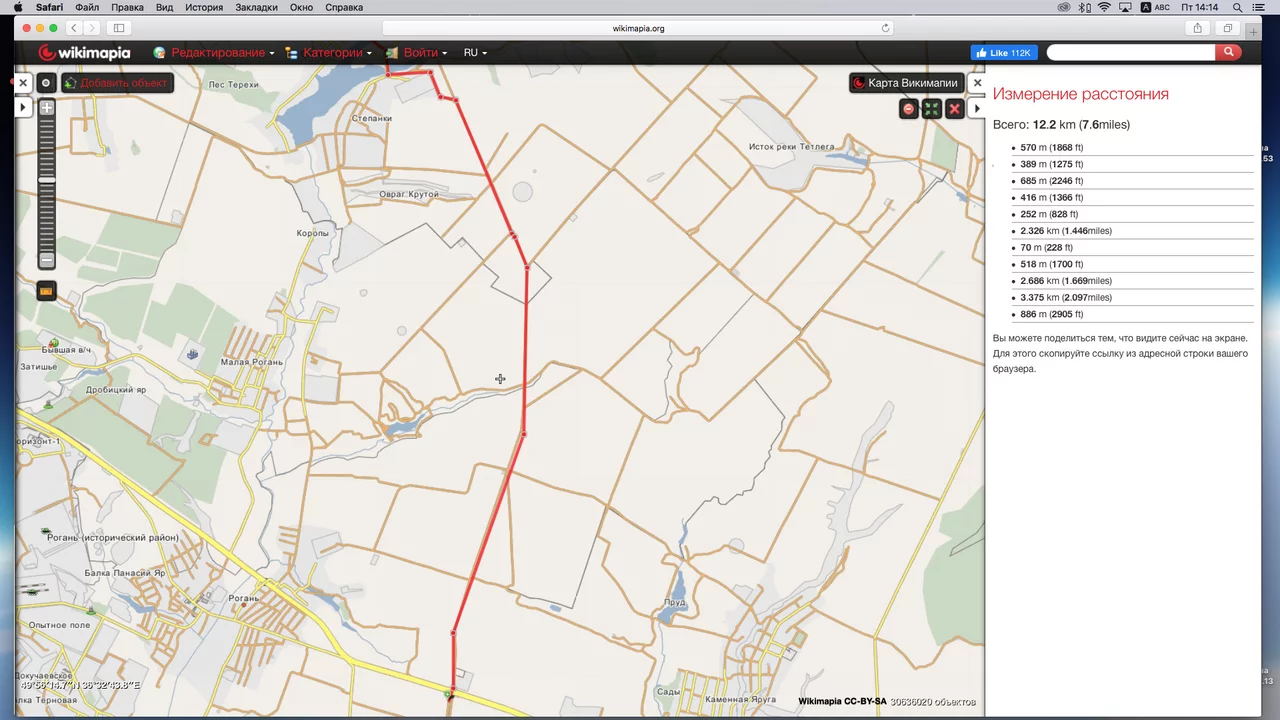Toggle the Safari sidebar button
Image resolution: width=1280 pixels, height=720 pixels.
tap(119, 28)
